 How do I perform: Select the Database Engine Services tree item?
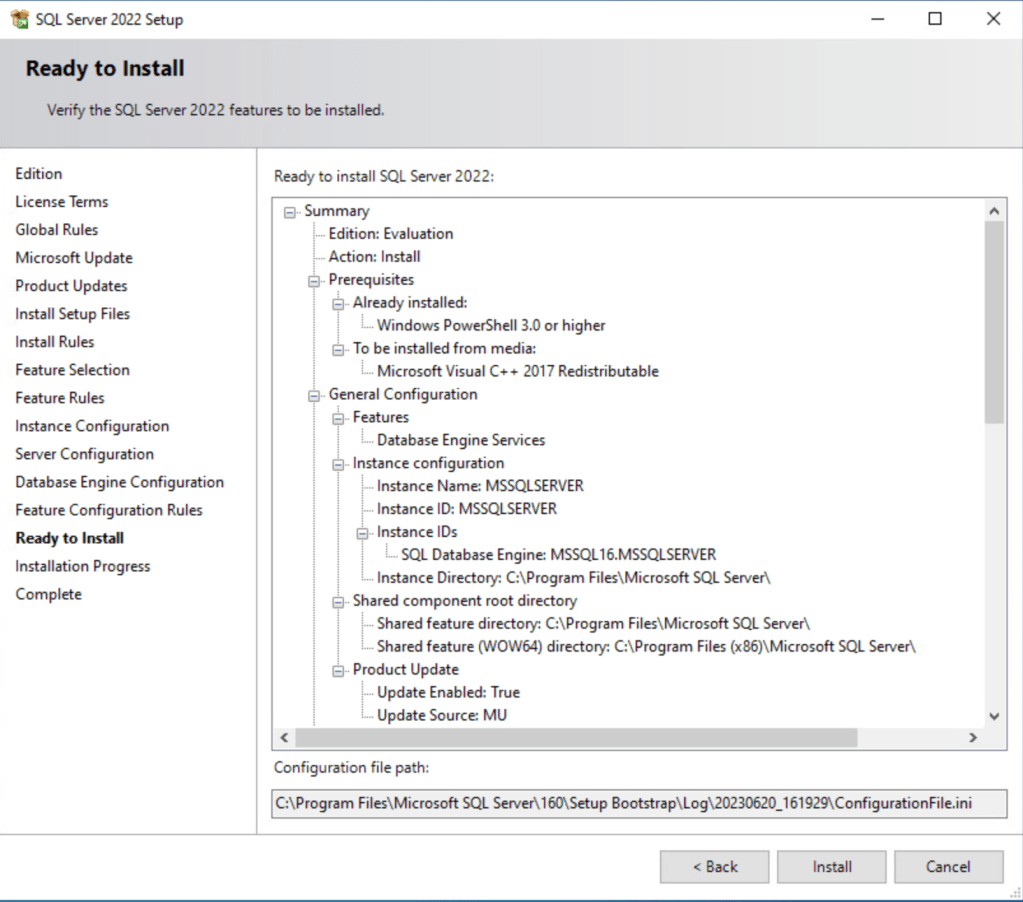pyautogui.click(x=460, y=440)
